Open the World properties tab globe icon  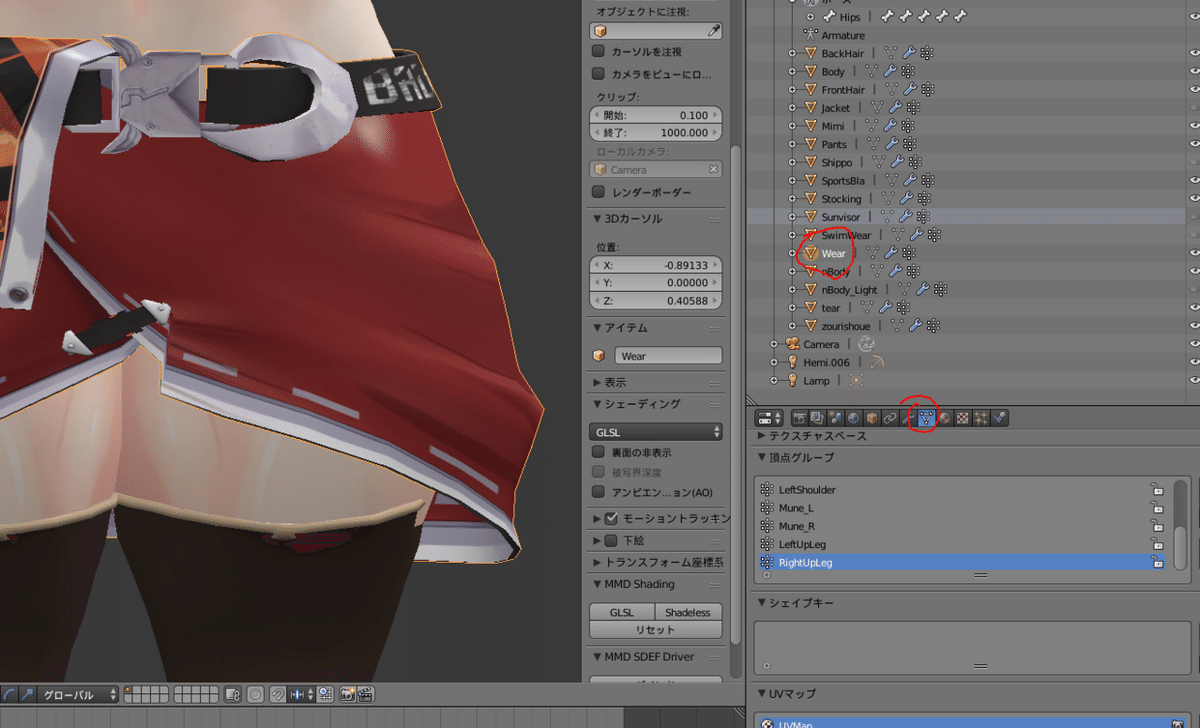pyautogui.click(x=853, y=418)
